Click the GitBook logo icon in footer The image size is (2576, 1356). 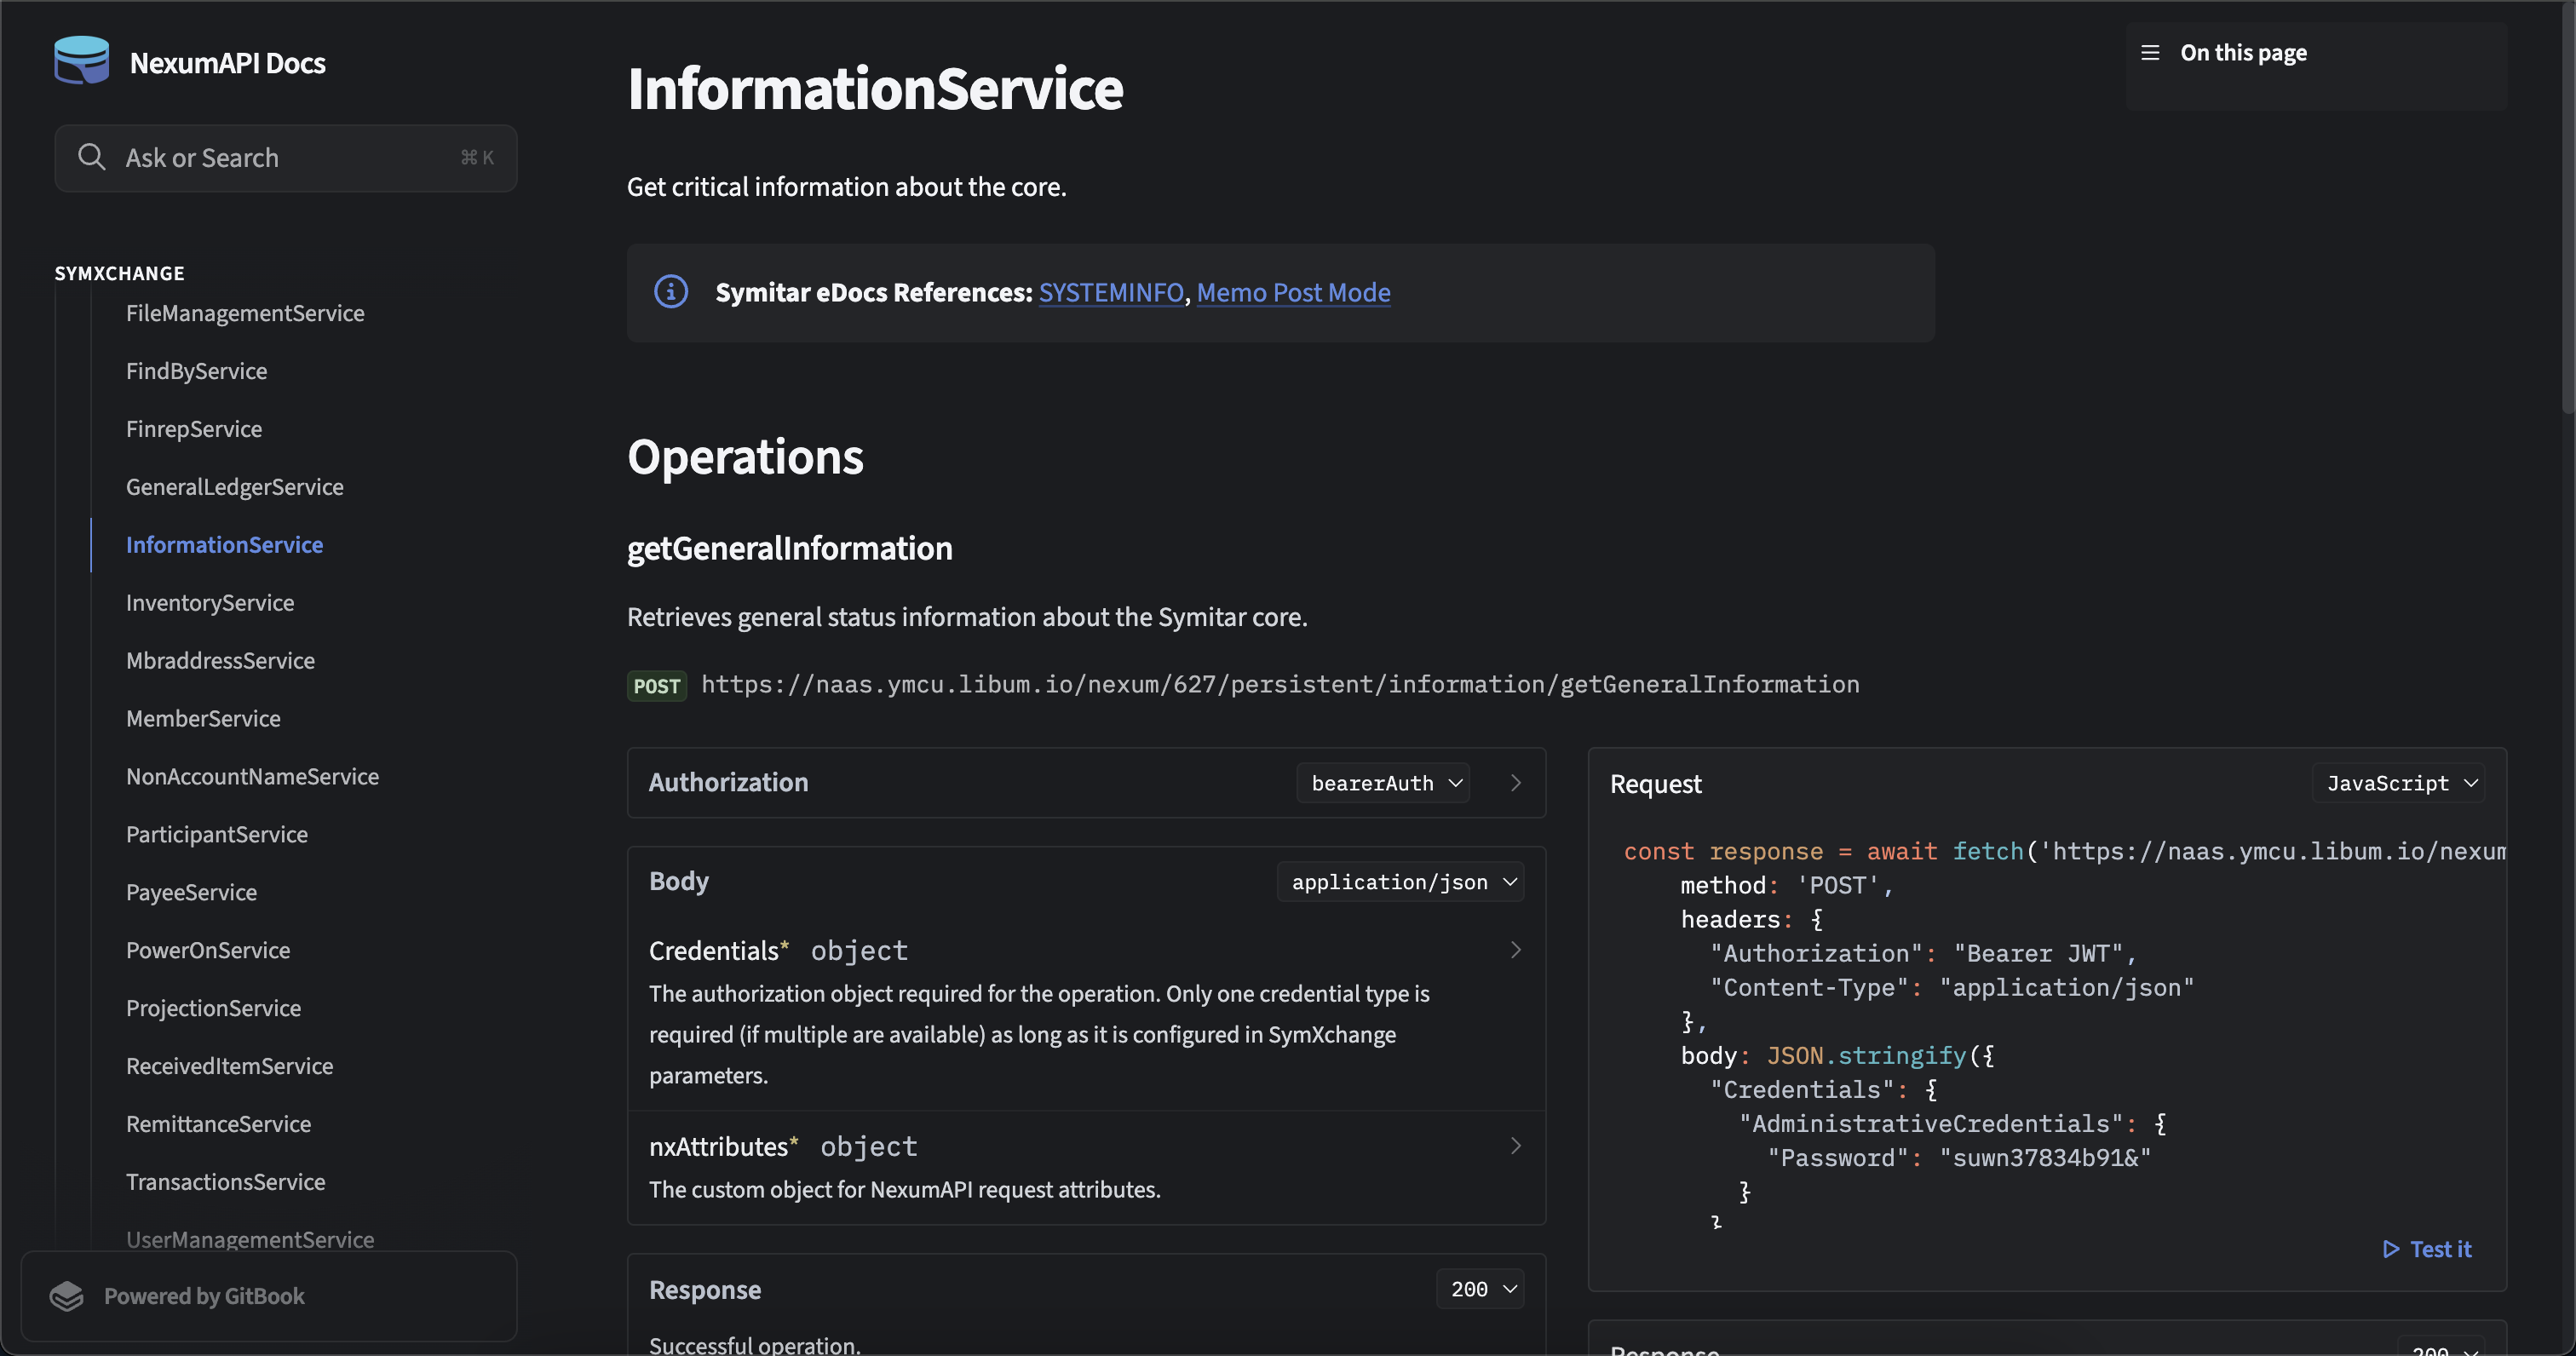67,1296
